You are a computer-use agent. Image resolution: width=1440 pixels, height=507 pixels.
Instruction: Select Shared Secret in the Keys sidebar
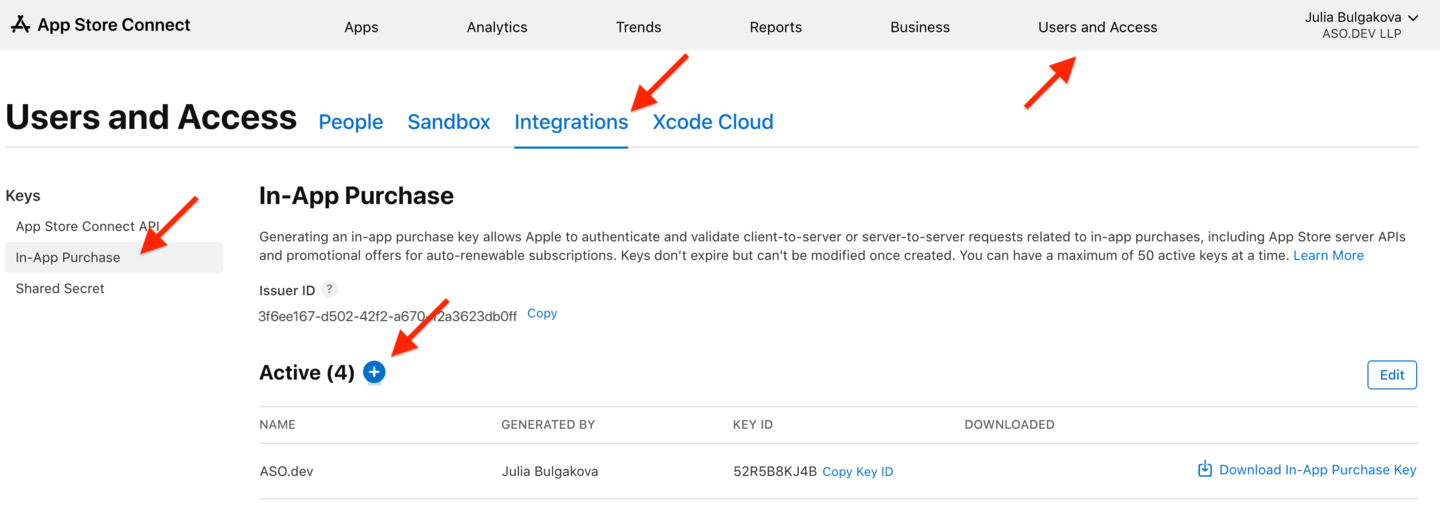(x=60, y=288)
